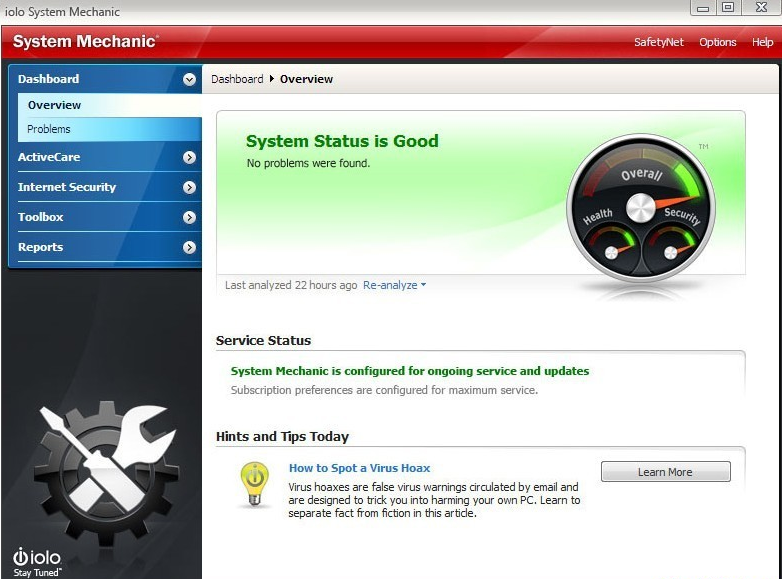Image resolution: width=782 pixels, height=579 pixels.
Task: Expand the Reports section arrow
Action: pyautogui.click(x=189, y=247)
